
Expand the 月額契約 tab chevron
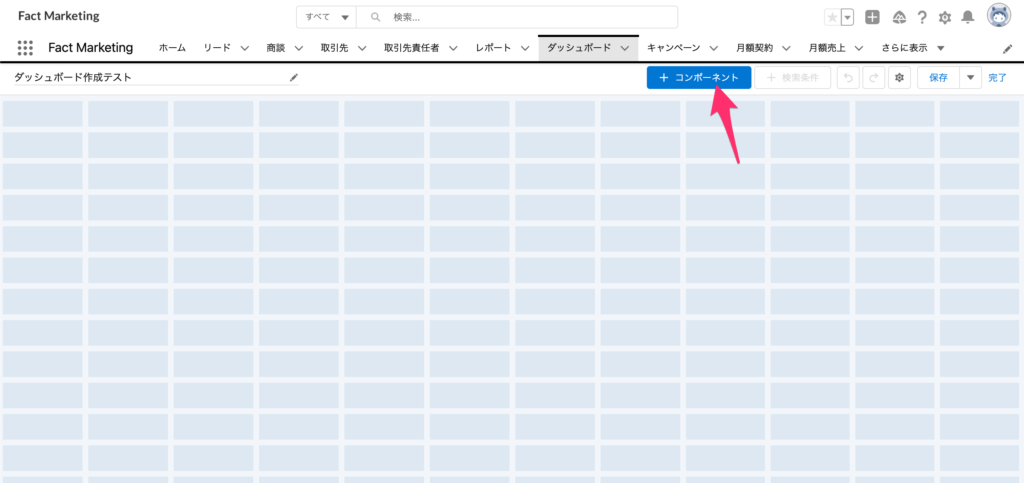(x=786, y=48)
